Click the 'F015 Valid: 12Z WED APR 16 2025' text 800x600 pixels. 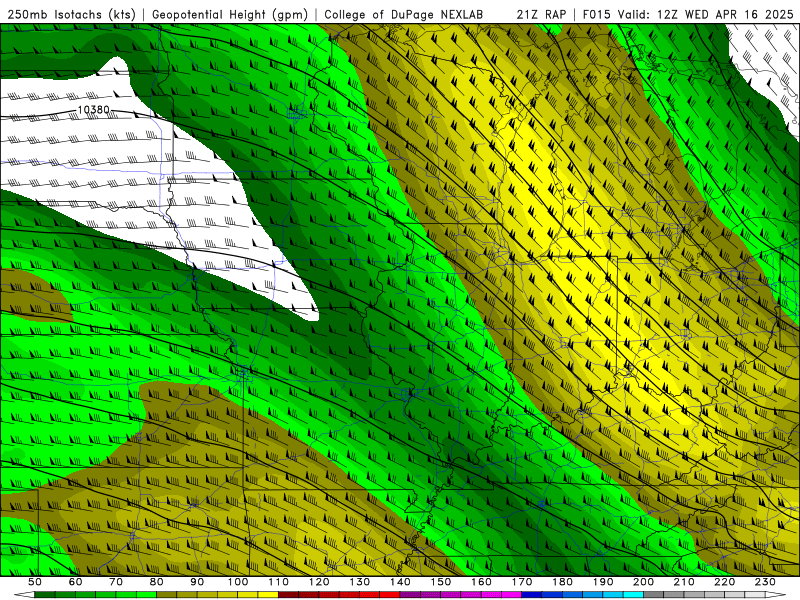[x=688, y=14]
